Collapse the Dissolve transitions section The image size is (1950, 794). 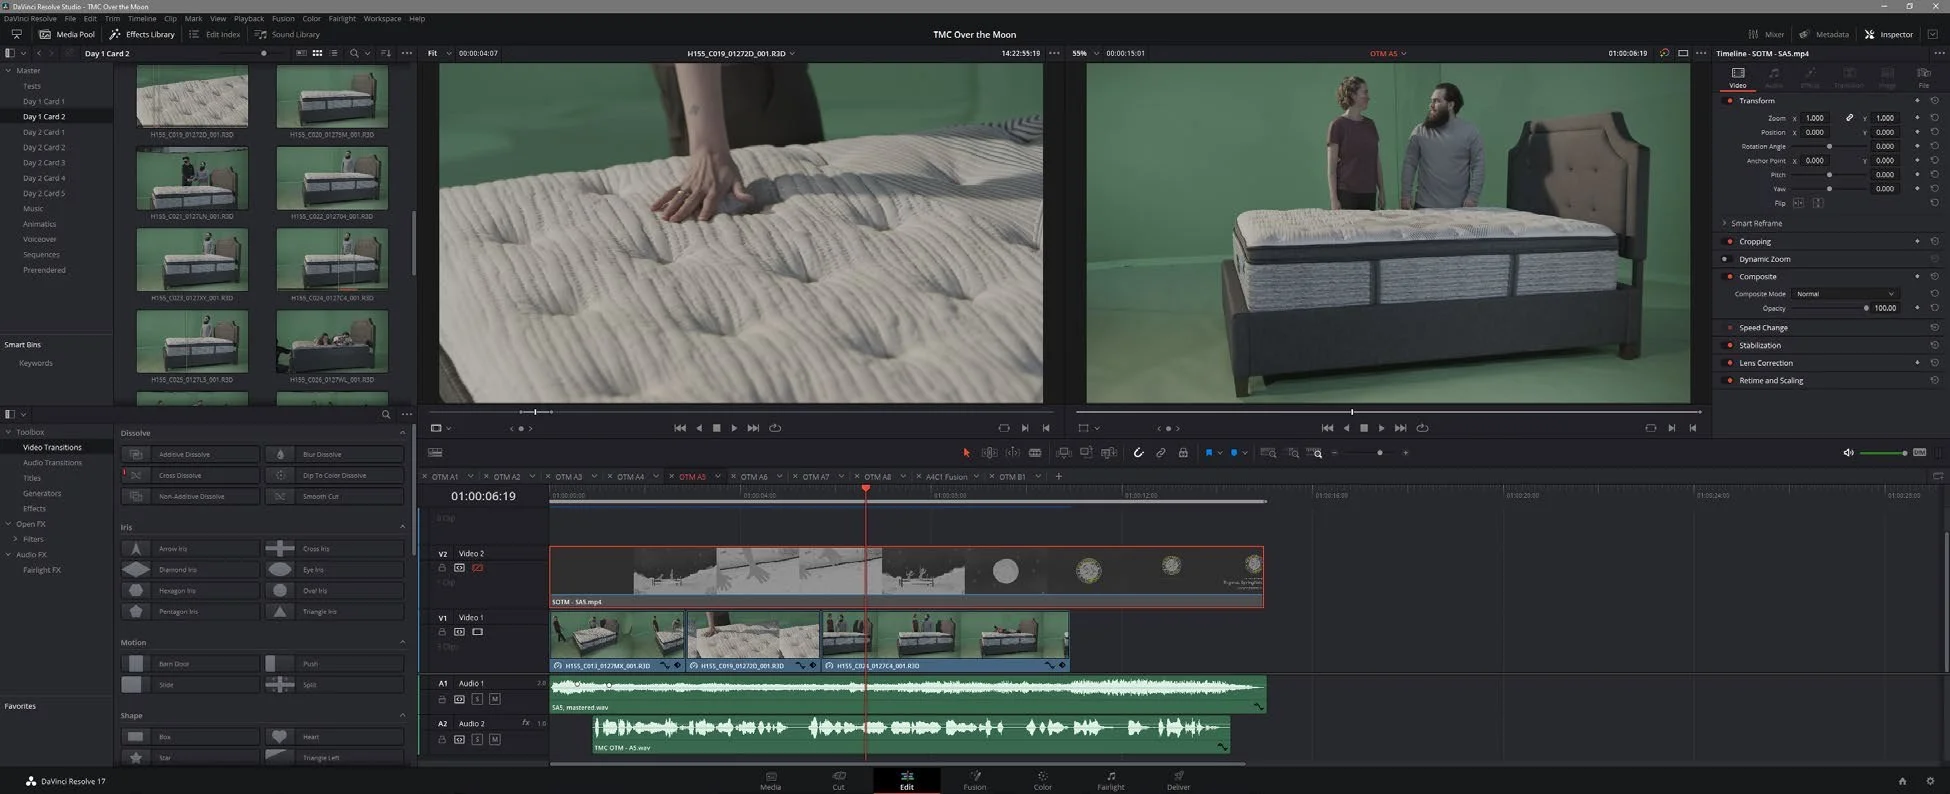402,433
